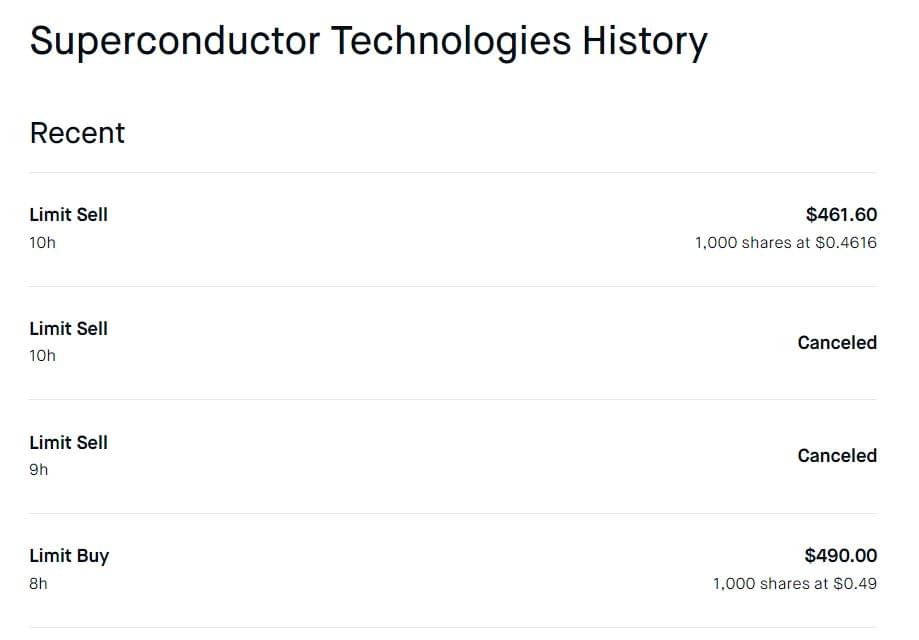Click the Recent section heading
919x640 pixels.
click(77, 133)
